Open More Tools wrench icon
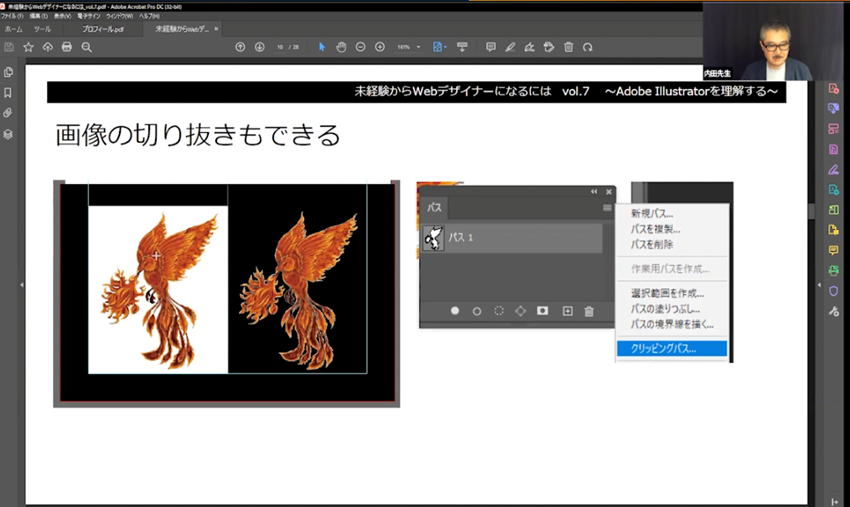The height and width of the screenshot is (507, 850). (834, 311)
